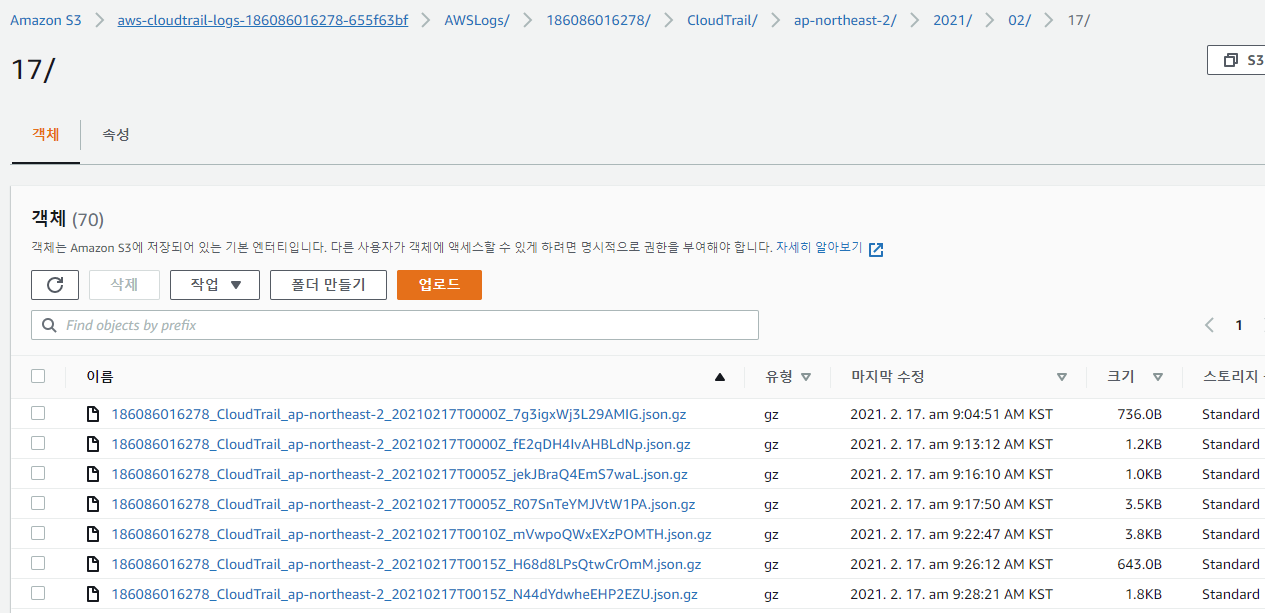This screenshot has width=1265, height=613.
Task: Toggle the select-all objects checkbox
Action: (x=38, y=376)
